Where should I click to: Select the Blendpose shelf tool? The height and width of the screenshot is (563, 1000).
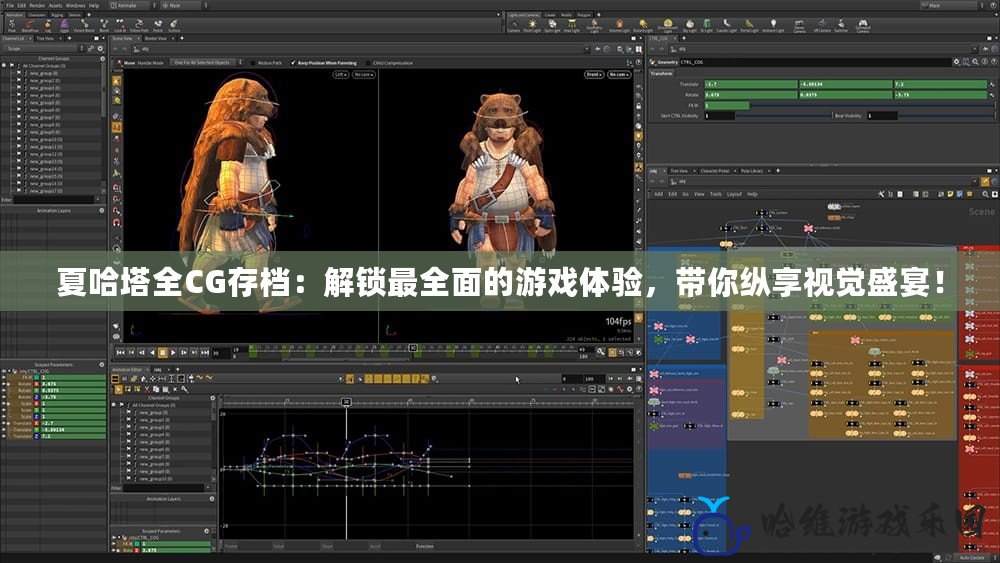tap(29, 26)
